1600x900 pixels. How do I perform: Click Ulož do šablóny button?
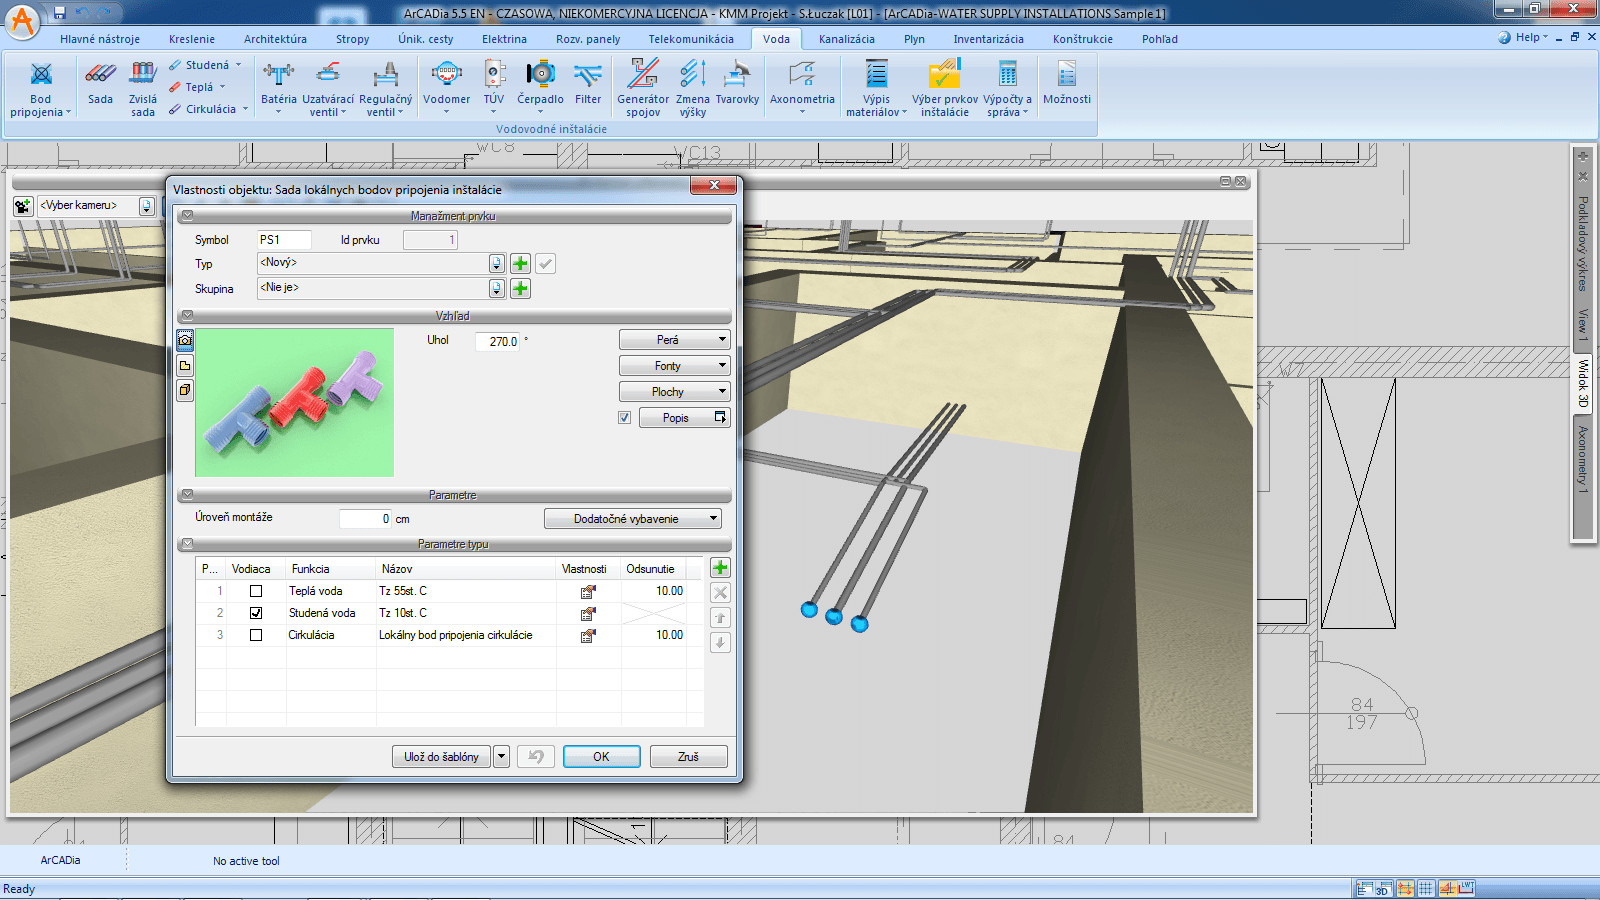click(441, 757)
